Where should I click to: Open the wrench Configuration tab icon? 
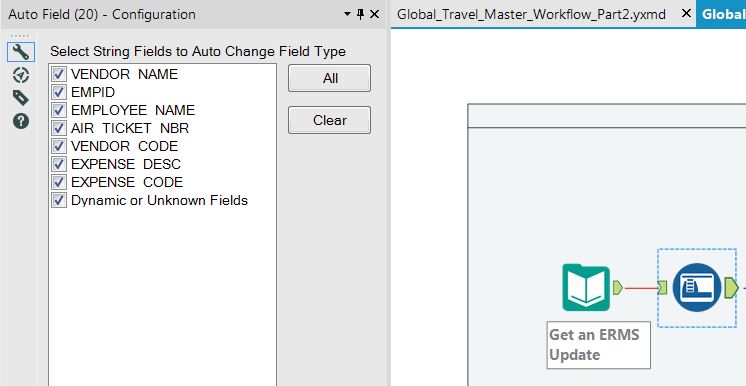pyautogui.click(x=21, y=52)
